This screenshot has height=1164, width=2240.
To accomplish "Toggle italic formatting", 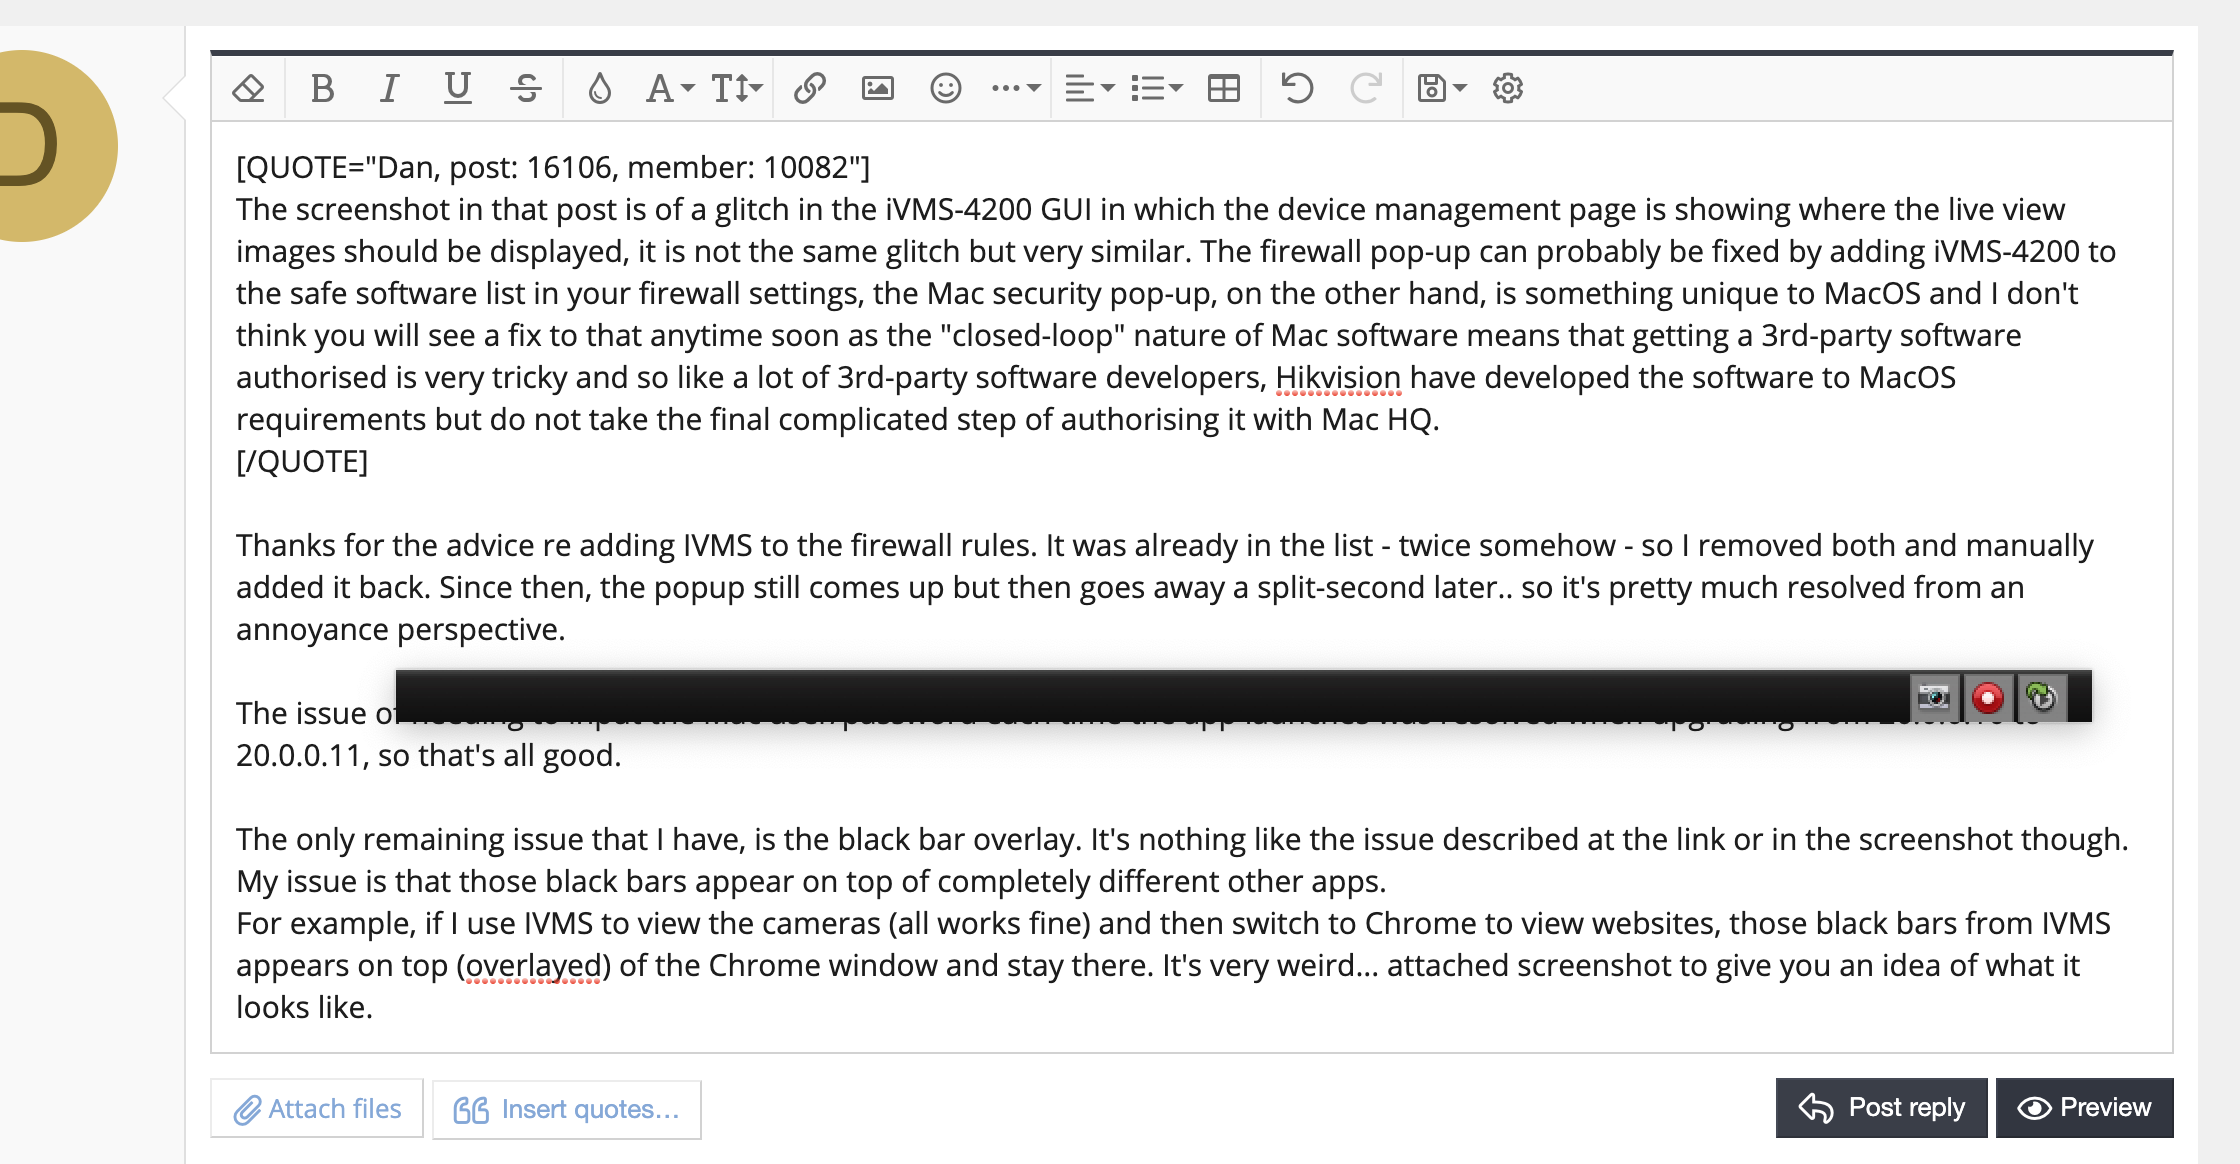I will (x=389, y=89).
